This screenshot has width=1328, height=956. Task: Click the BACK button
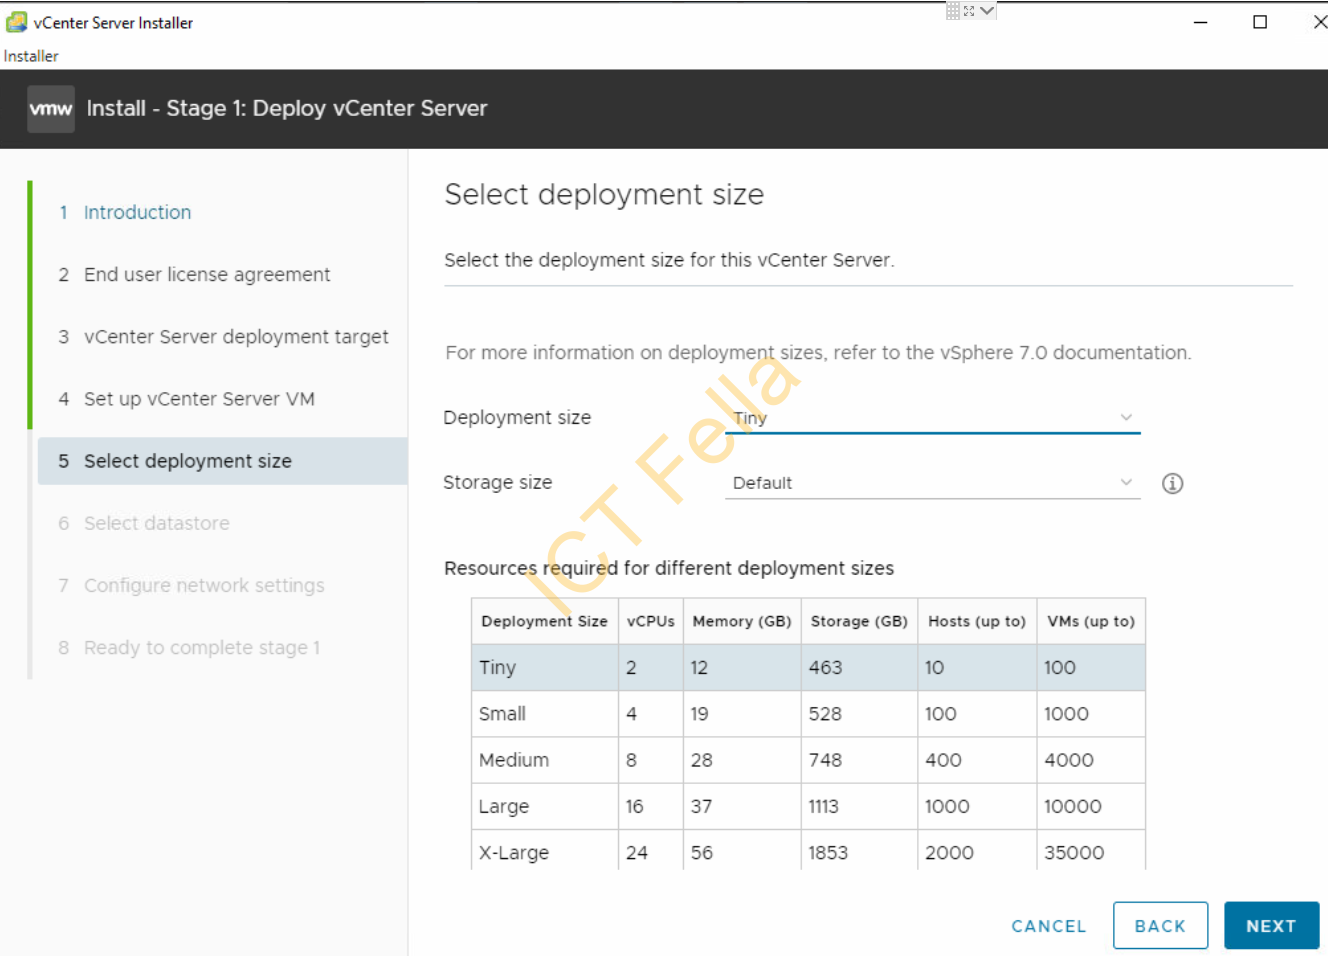(x=1160, y=926)
